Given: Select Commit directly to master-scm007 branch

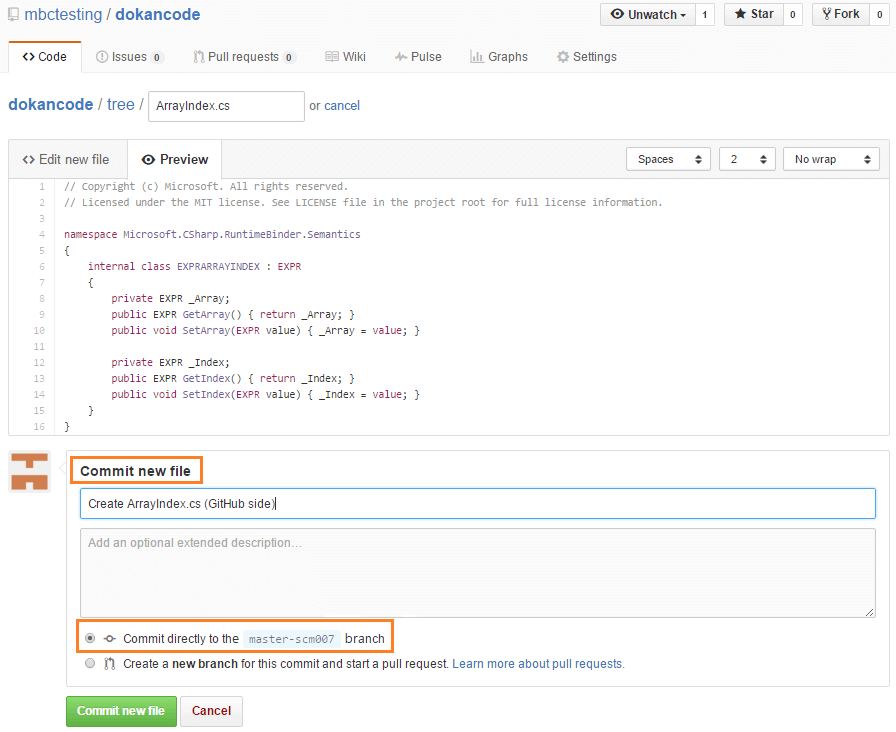Looking at the screenshot, I should click(x=90, y=638).
